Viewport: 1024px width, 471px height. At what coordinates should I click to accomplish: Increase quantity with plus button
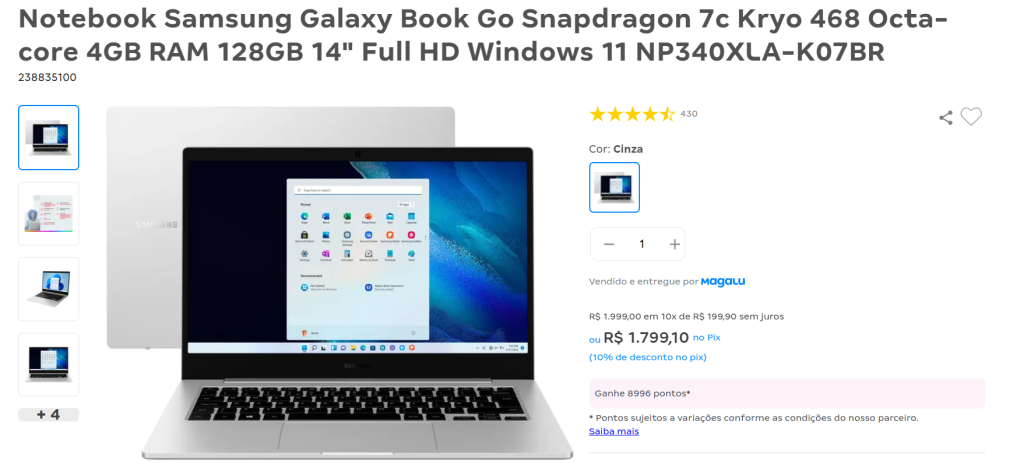[x=675, y=244]
